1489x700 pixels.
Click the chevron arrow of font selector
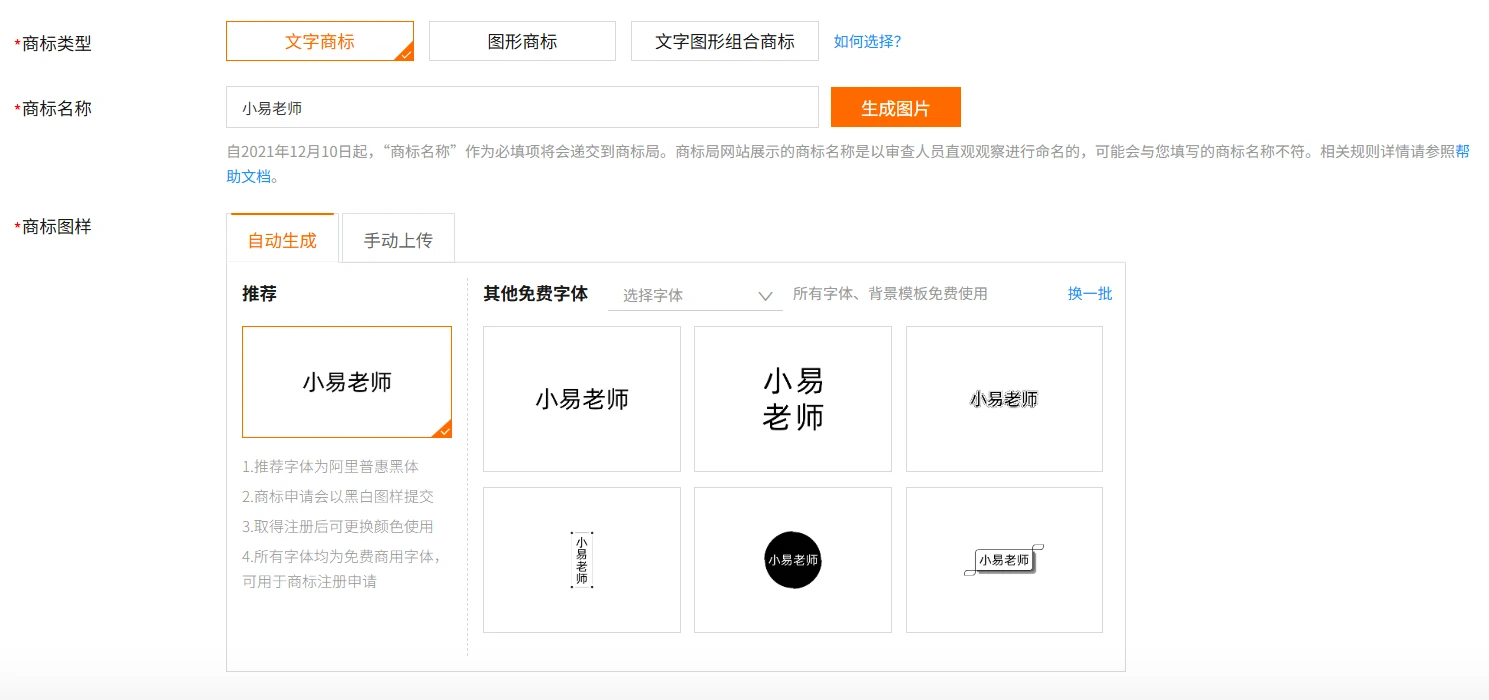coord(765,296)
